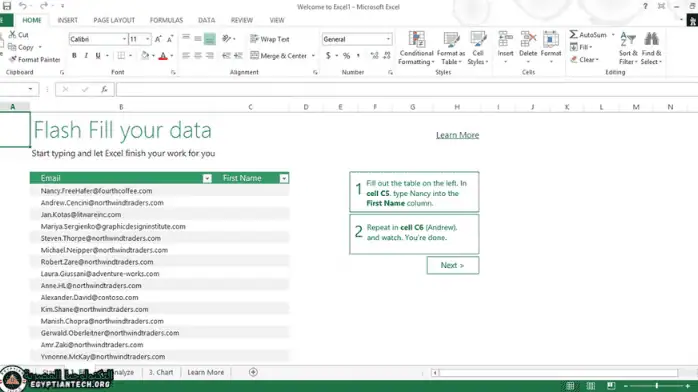Open the Calibri font name dropdown
The height and width of the screenshot is (392, 698).
click(124, 39)
